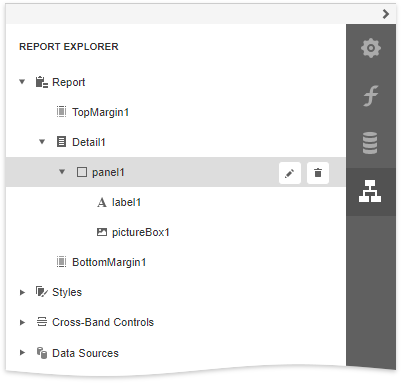This screenshot has width=401, height=383.
Task: Expand the Data Sources node
Action: tap(22, 353)
